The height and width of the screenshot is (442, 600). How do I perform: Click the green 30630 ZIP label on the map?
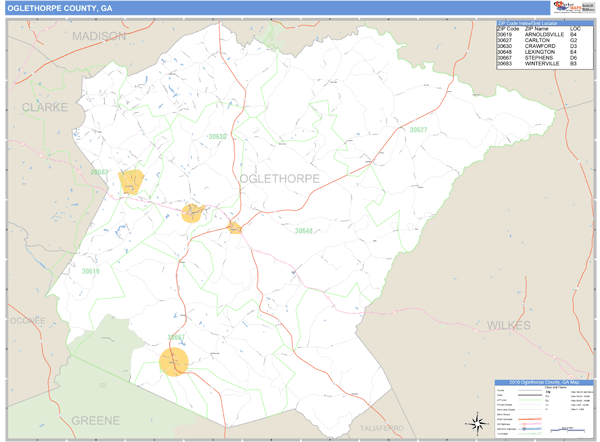[217, 137]
